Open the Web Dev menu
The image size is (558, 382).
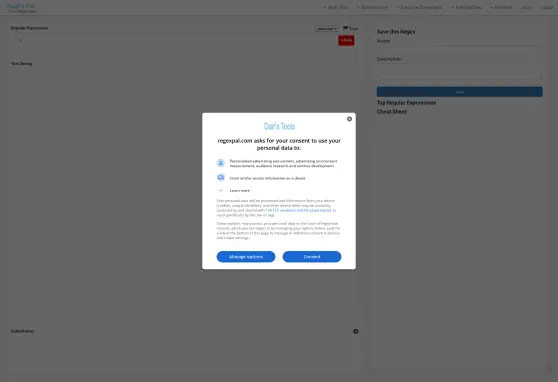click(336, 7)
